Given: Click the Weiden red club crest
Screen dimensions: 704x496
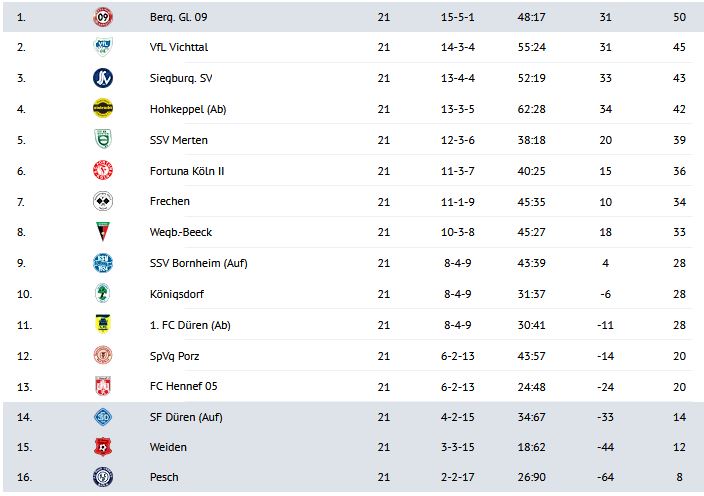Looking at the screenshot, I should 102,447.
